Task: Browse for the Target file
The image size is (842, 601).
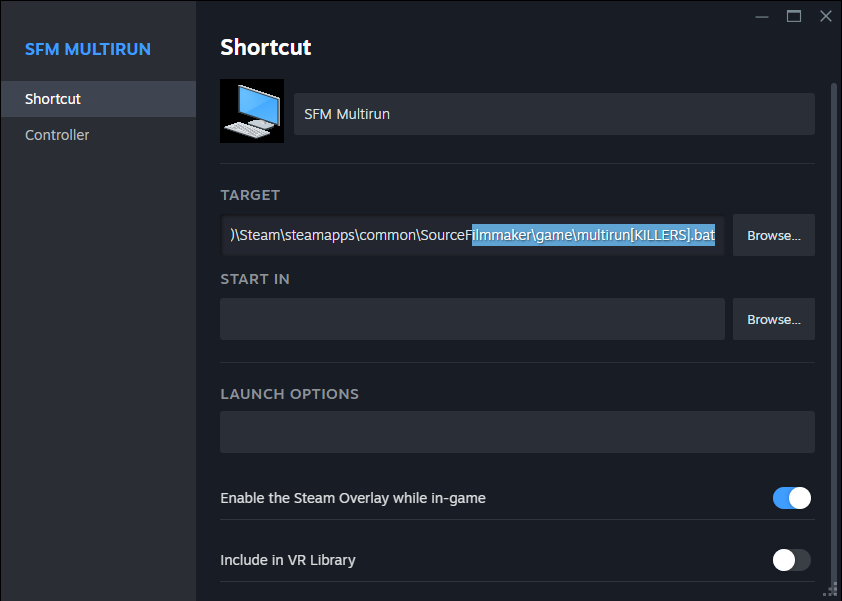Action: pyautogui.click(x=773, y=236)
